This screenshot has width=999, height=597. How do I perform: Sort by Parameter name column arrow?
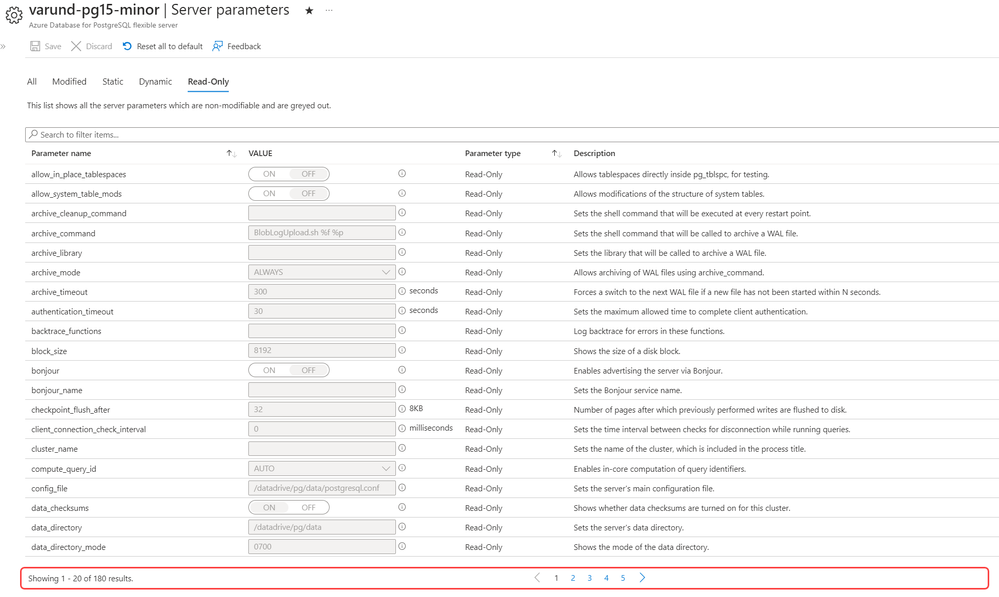click(231, 154)
